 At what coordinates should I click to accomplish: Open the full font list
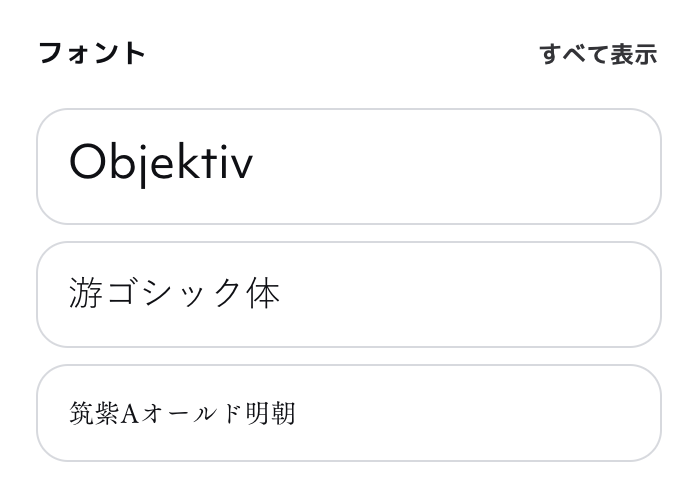(597, 54)
